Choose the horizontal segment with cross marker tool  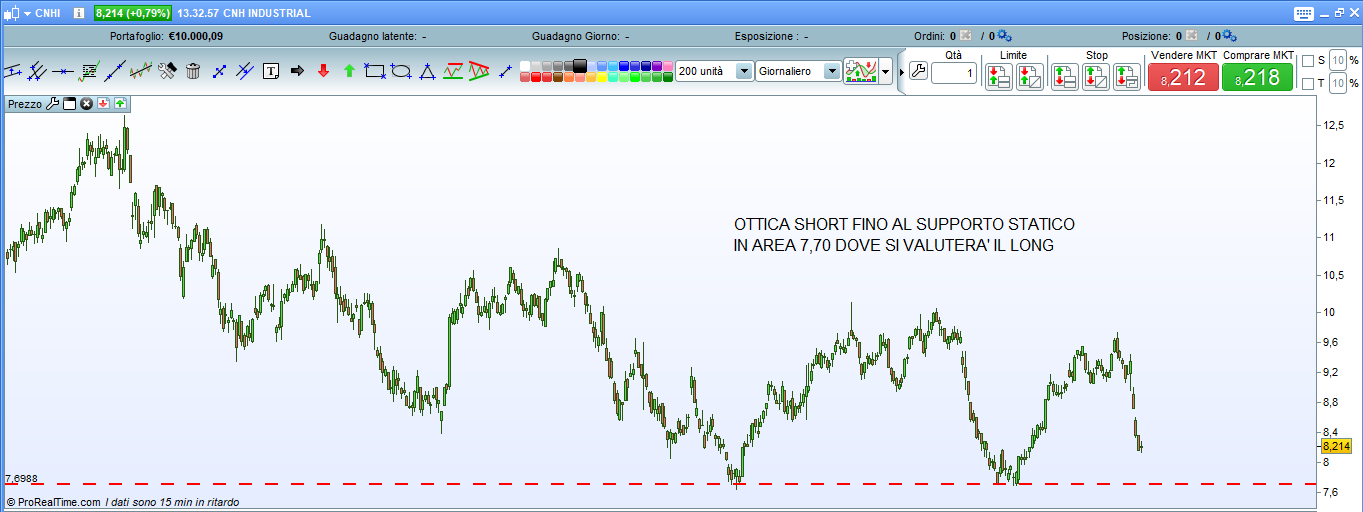[x=63, y=71]
